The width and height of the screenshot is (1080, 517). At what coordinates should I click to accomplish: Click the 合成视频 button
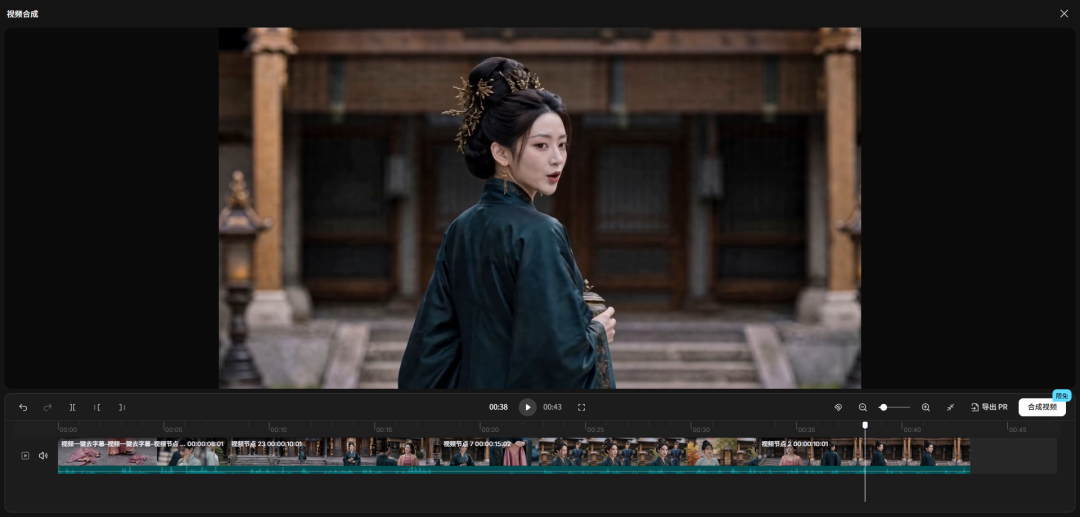1042,408
